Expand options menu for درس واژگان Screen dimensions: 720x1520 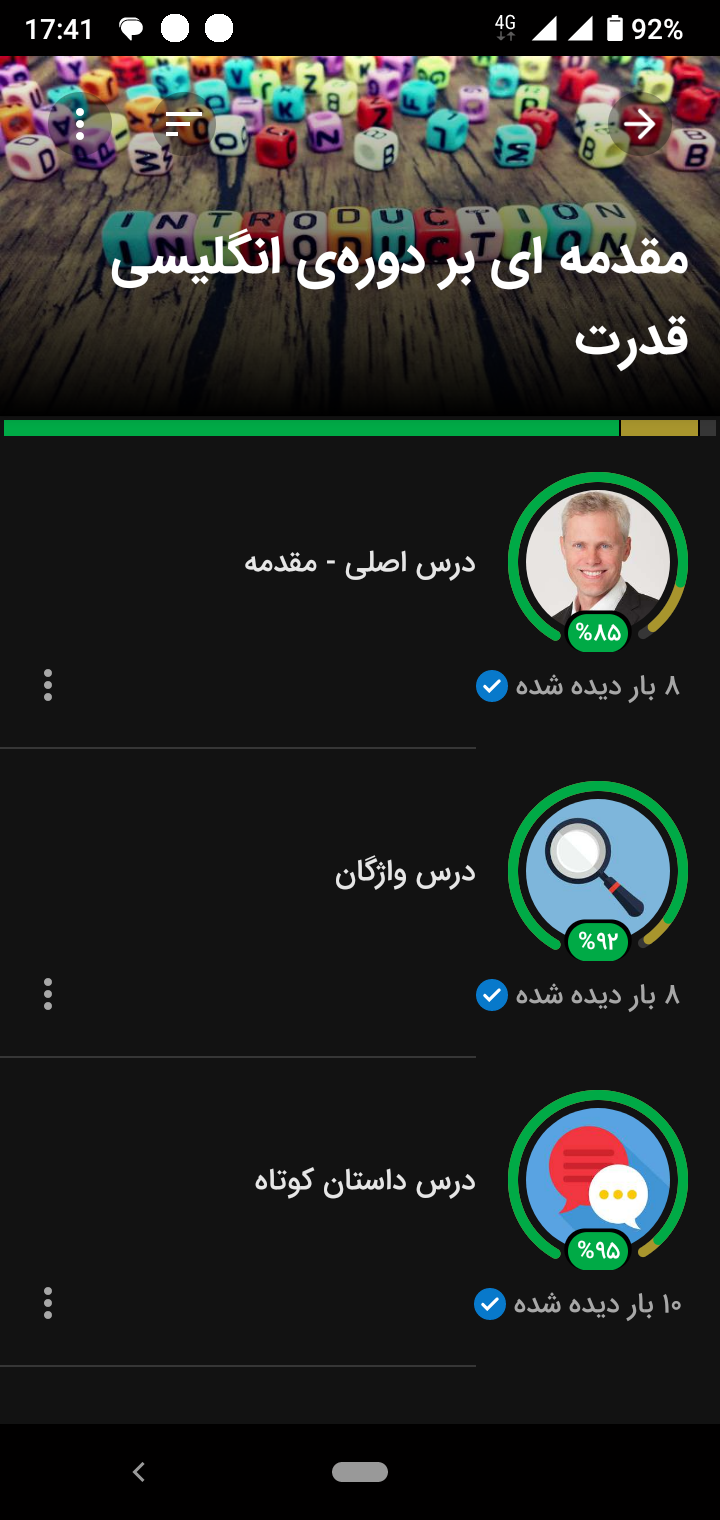pos(48,994)
